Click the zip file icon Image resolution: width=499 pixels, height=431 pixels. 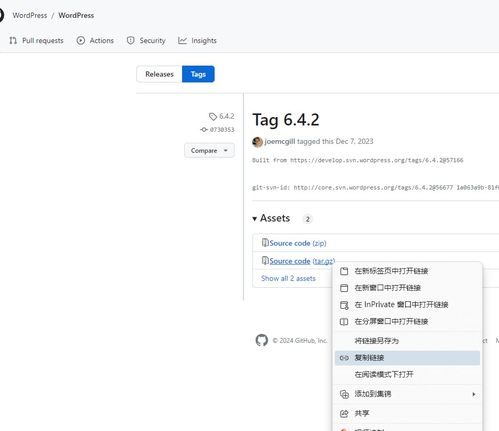(x=265, y=243)
